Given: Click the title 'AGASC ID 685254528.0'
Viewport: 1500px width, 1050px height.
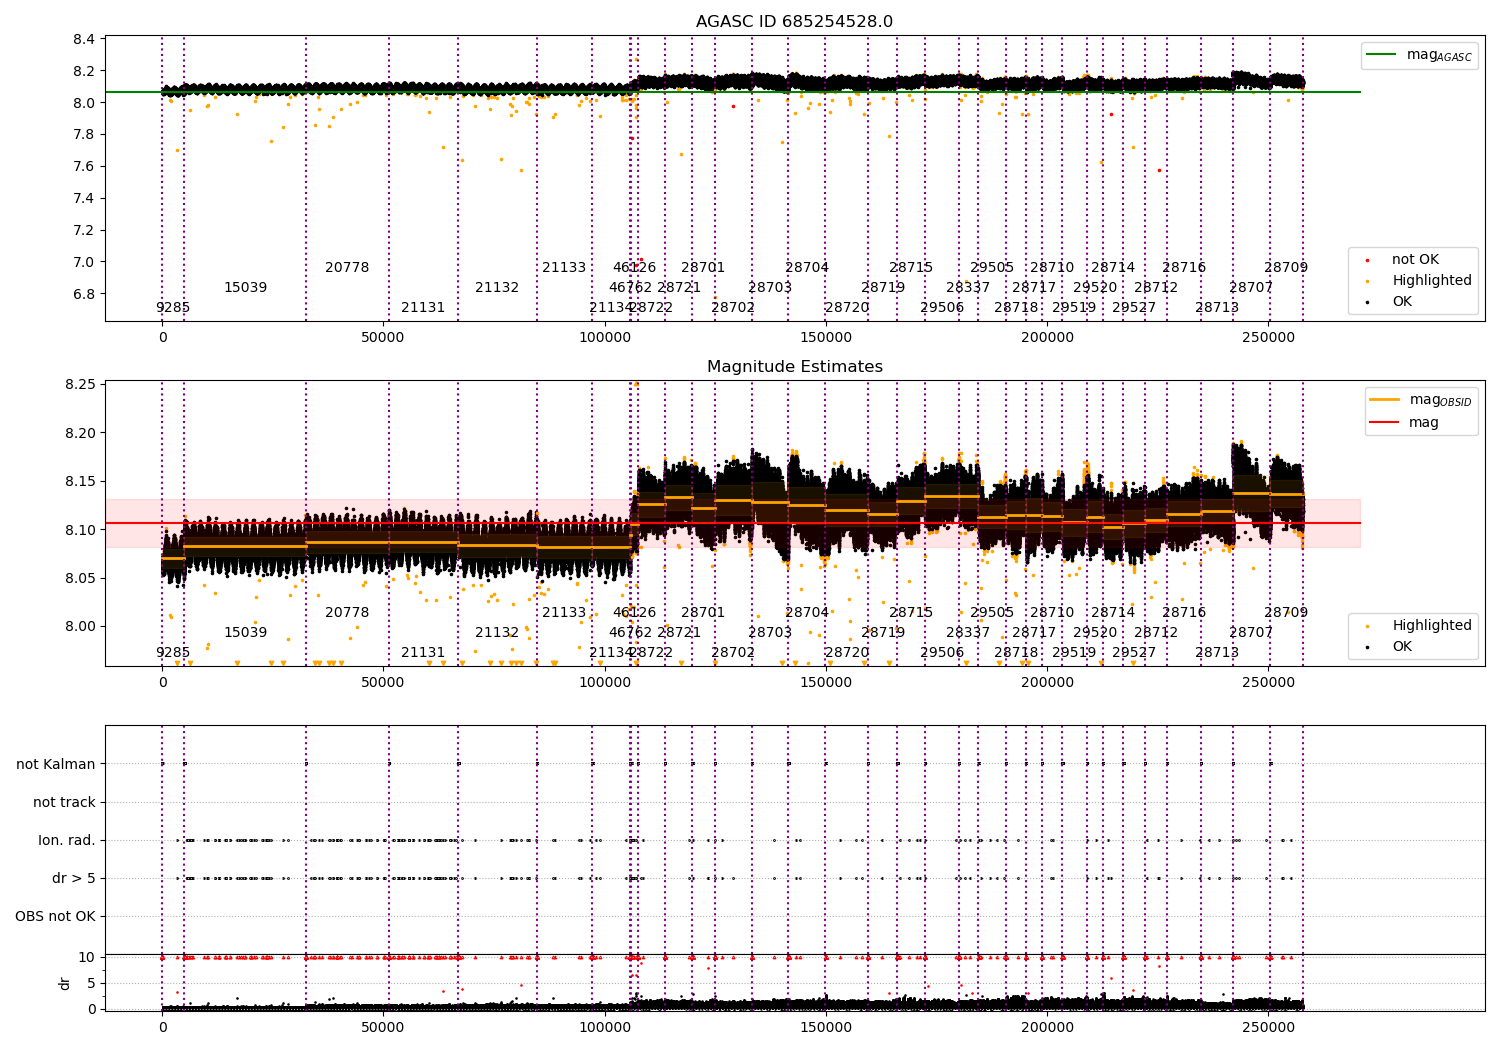Looking at the screenshot, I should (794, 22).
